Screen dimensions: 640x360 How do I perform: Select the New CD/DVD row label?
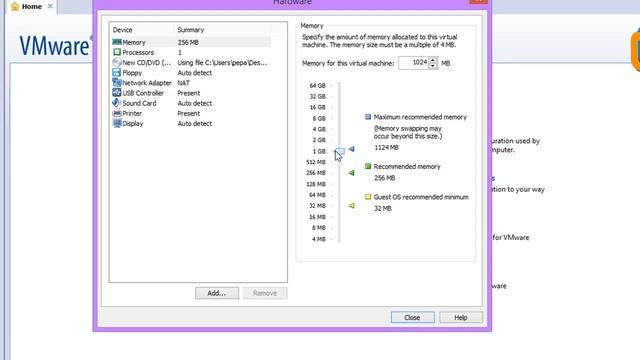coord(147,63)
